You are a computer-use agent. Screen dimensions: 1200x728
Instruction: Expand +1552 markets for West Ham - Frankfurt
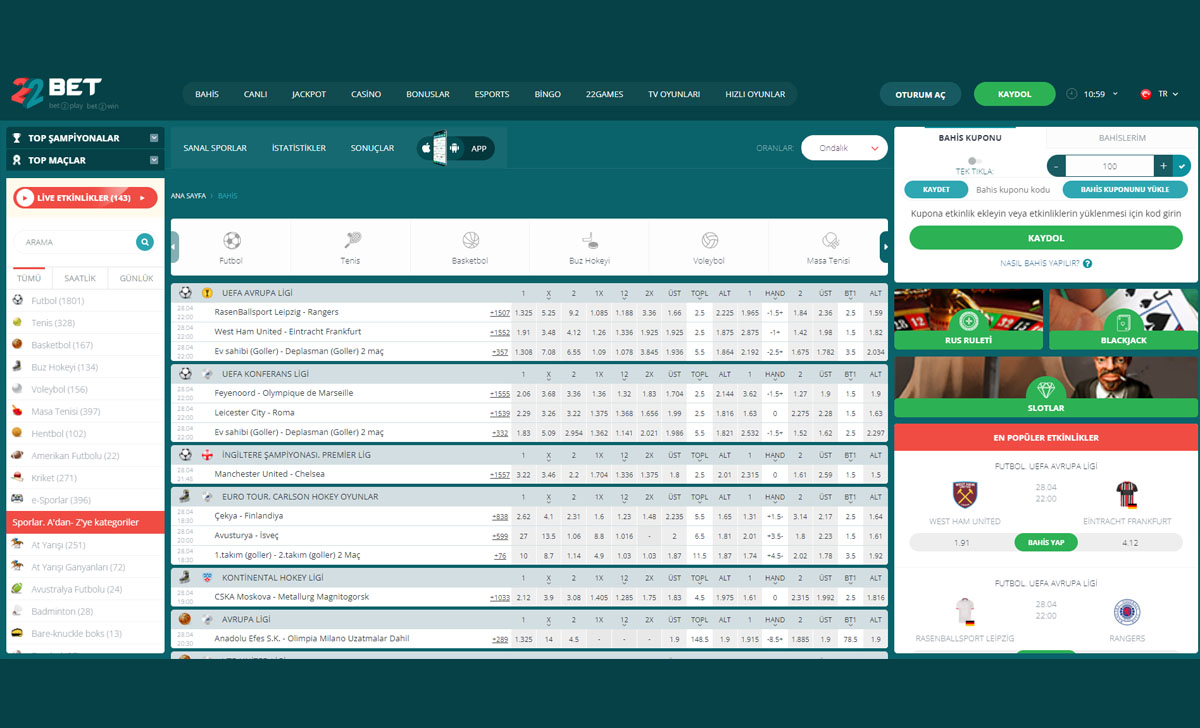(x=500, y=332)
